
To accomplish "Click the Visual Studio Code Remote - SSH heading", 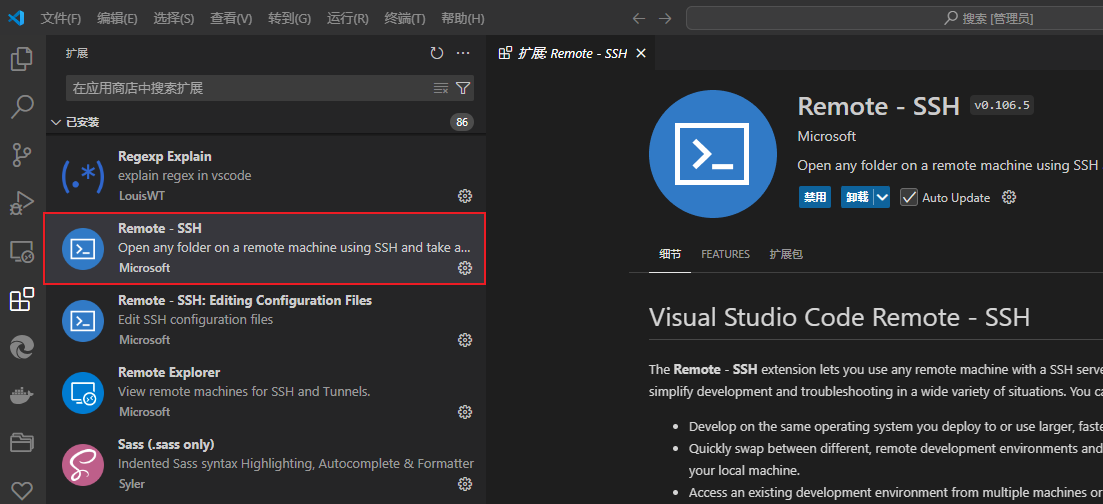I will click(839, 317).
